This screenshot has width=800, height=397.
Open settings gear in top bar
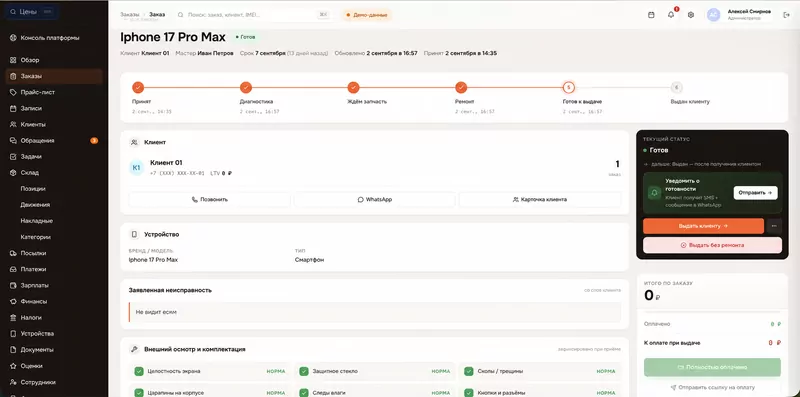691,15
